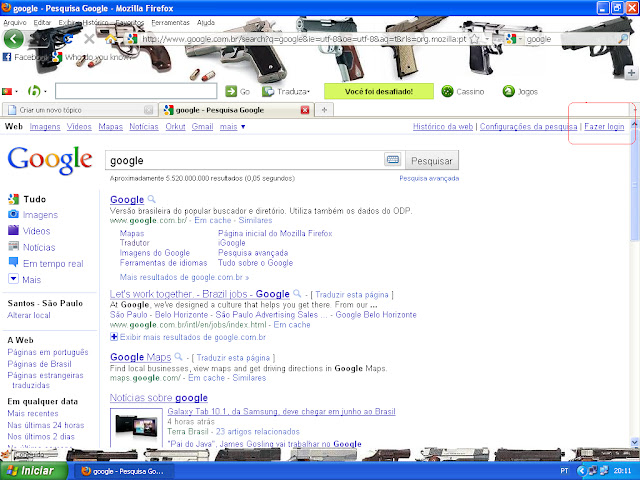
Task: Click 'Páginas em português' filter
Action: [48, 352]
